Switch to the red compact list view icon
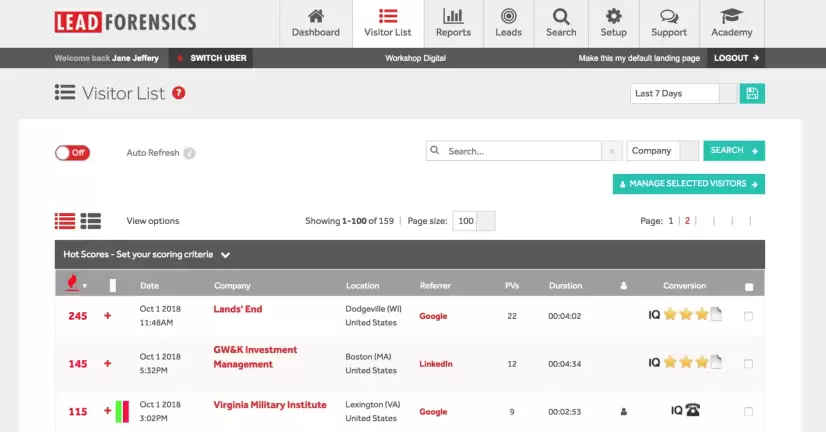The height and width of the screenshot is (432, 826). [65, 221]
